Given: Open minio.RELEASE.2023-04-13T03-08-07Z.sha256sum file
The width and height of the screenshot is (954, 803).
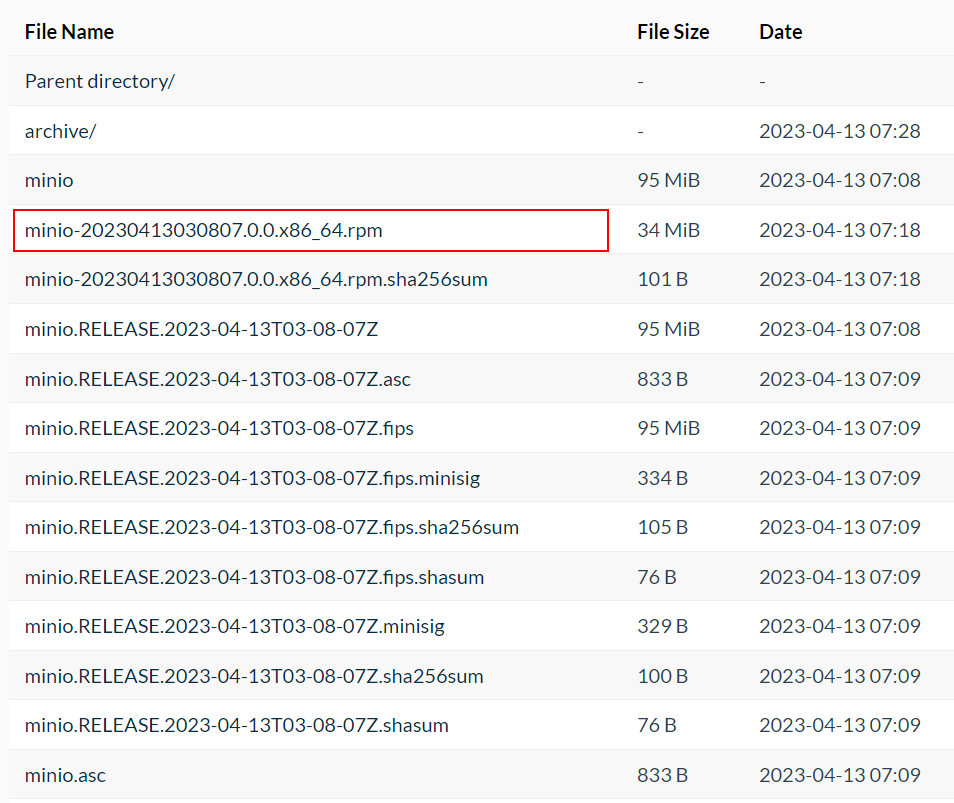Looking at the screenshot, I should pyautogui.click(x=254, y=676).
